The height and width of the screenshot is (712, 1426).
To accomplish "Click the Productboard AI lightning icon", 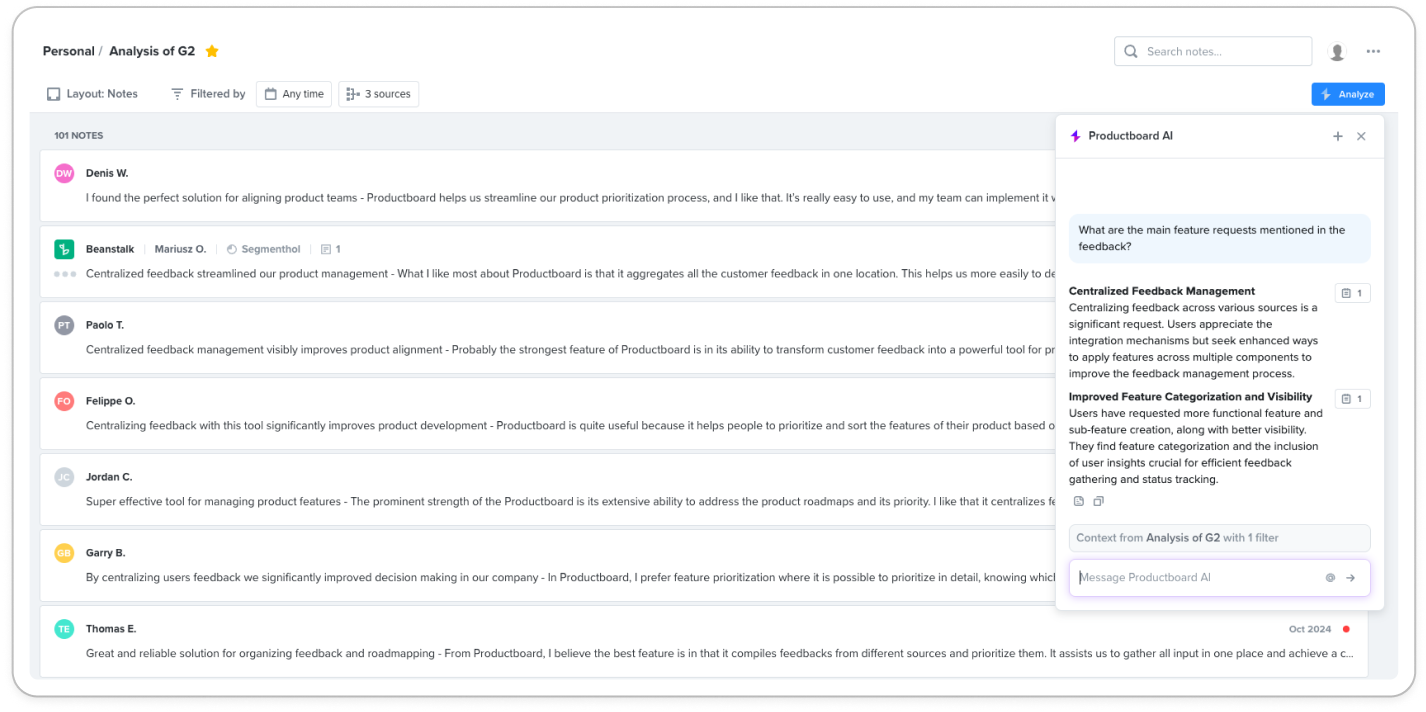I will 1076,136.
